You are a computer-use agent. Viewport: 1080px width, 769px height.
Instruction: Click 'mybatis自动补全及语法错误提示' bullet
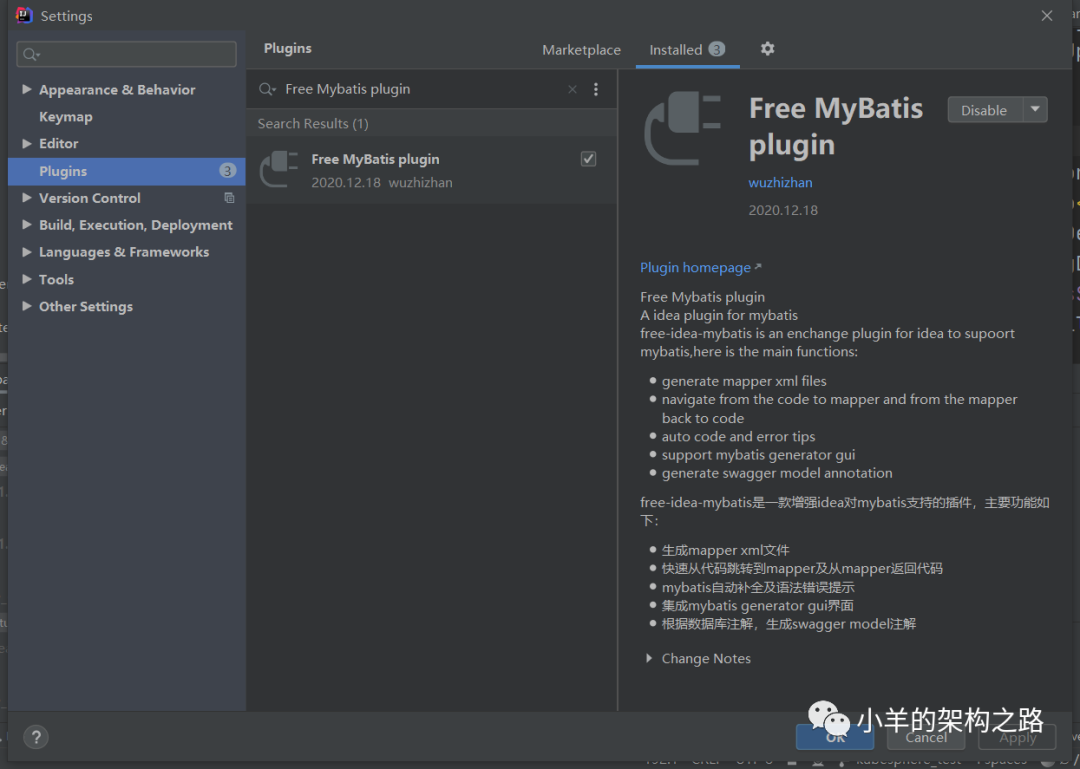pos(758,587)
